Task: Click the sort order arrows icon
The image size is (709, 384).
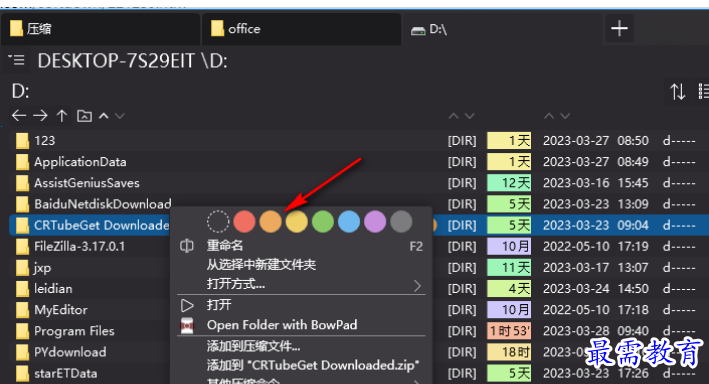Action: click(x=677, y=92)
